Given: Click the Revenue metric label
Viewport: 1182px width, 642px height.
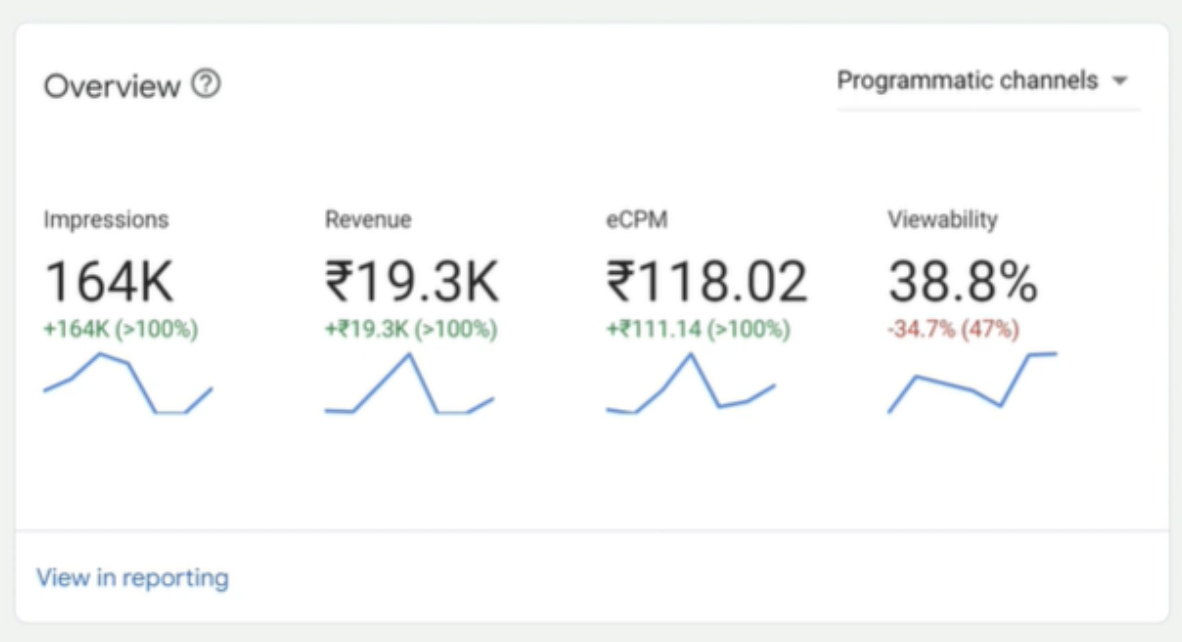Looking at the screenshot, I should 368,220.
